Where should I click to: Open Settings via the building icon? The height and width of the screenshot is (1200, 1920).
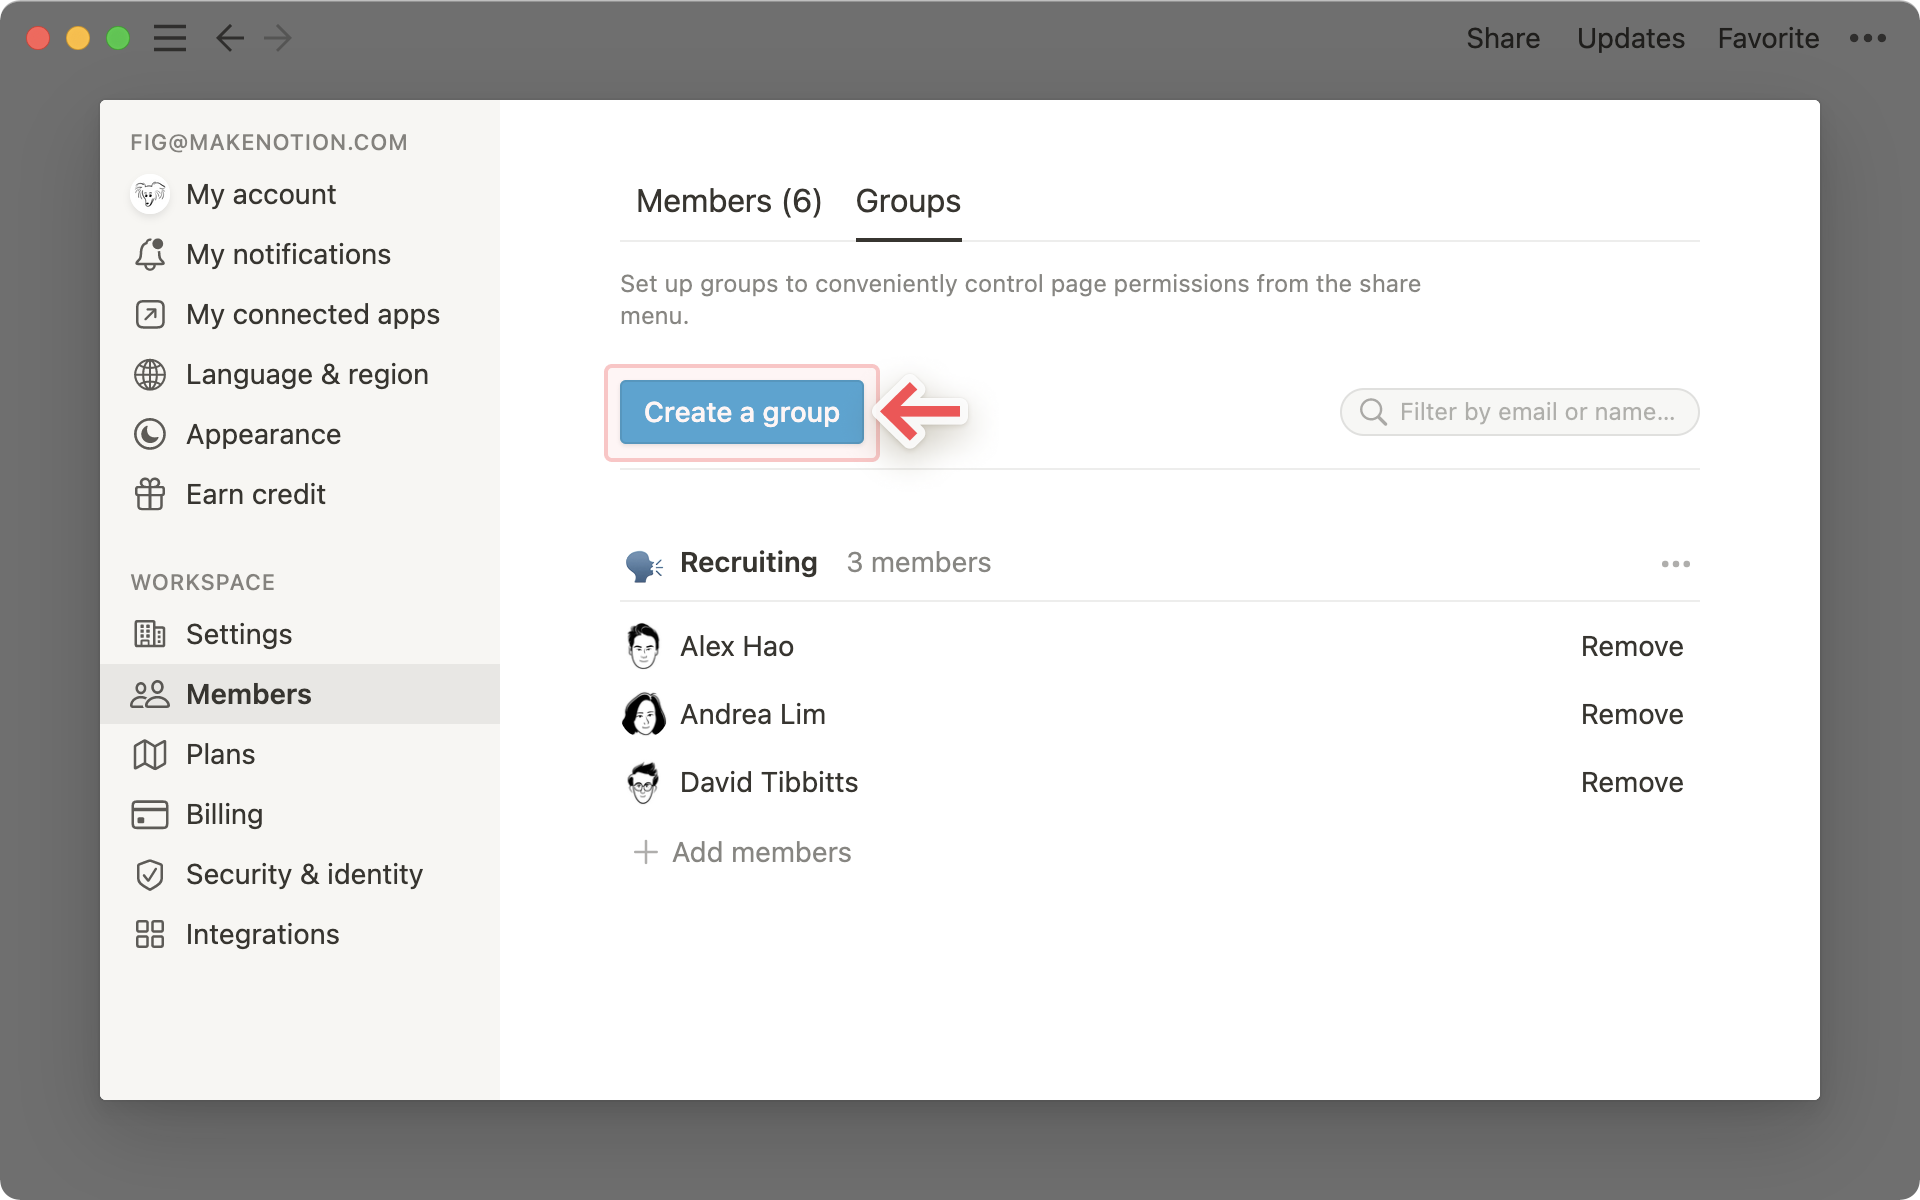[x=150, y=634]
